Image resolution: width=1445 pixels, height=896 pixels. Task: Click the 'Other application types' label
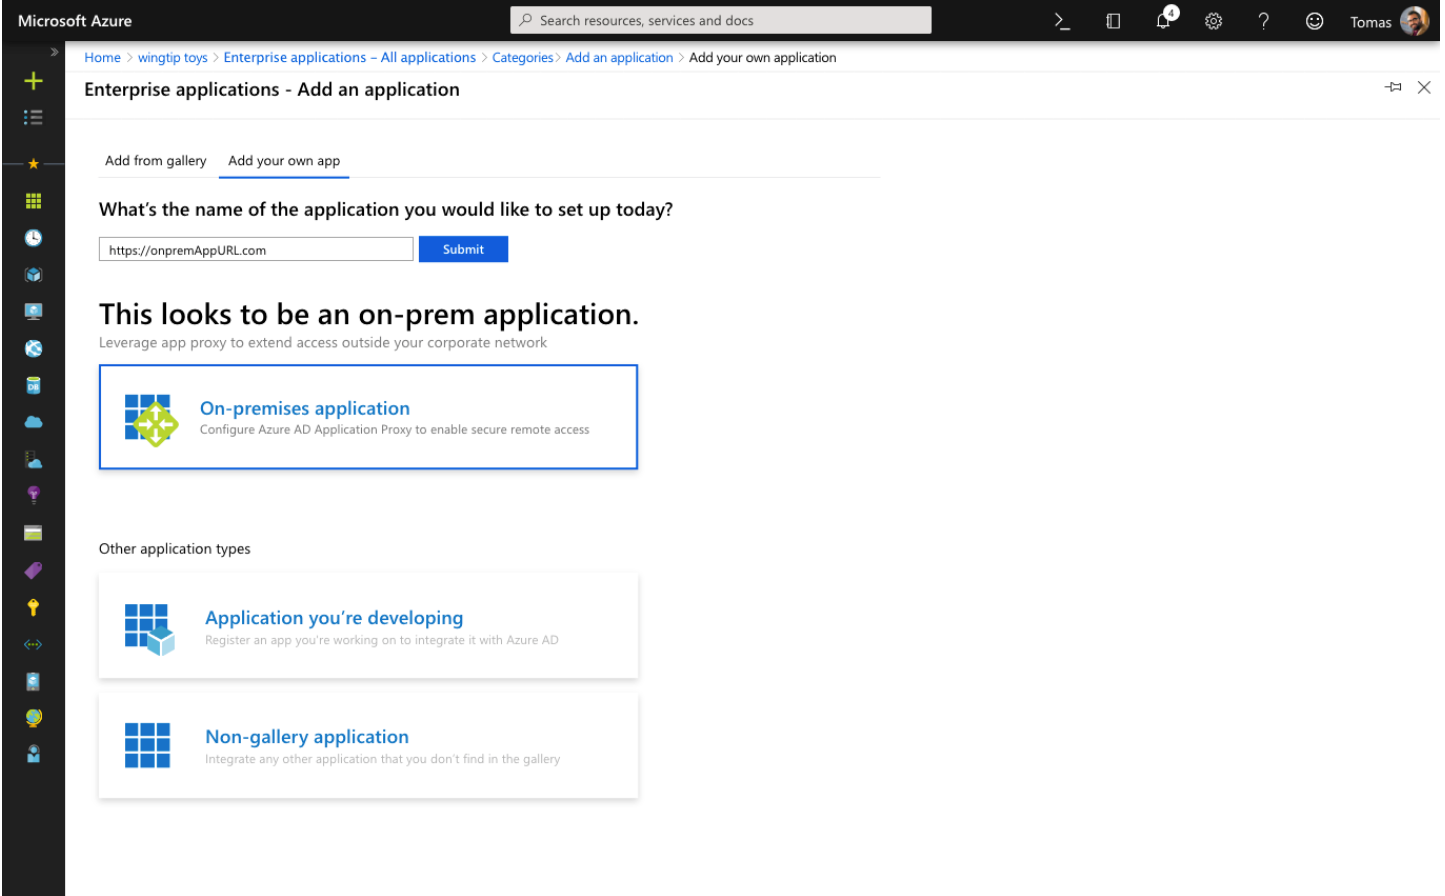[x=175, y=549]
